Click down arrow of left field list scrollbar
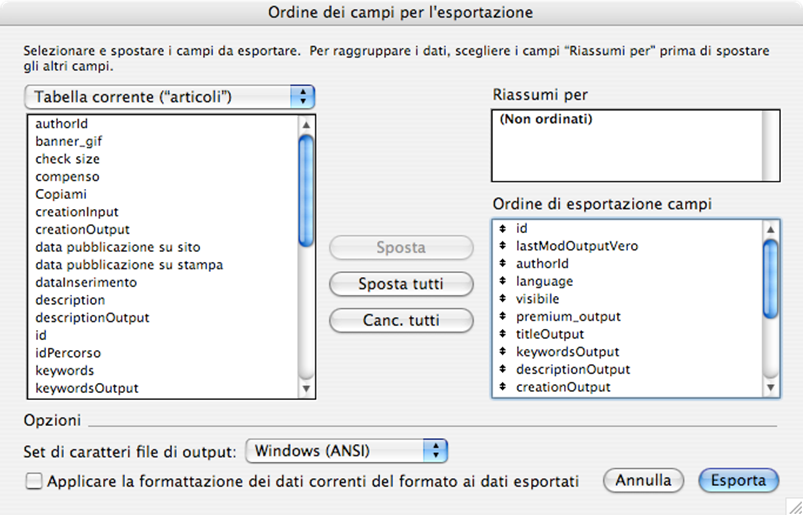 coord(306,389)
